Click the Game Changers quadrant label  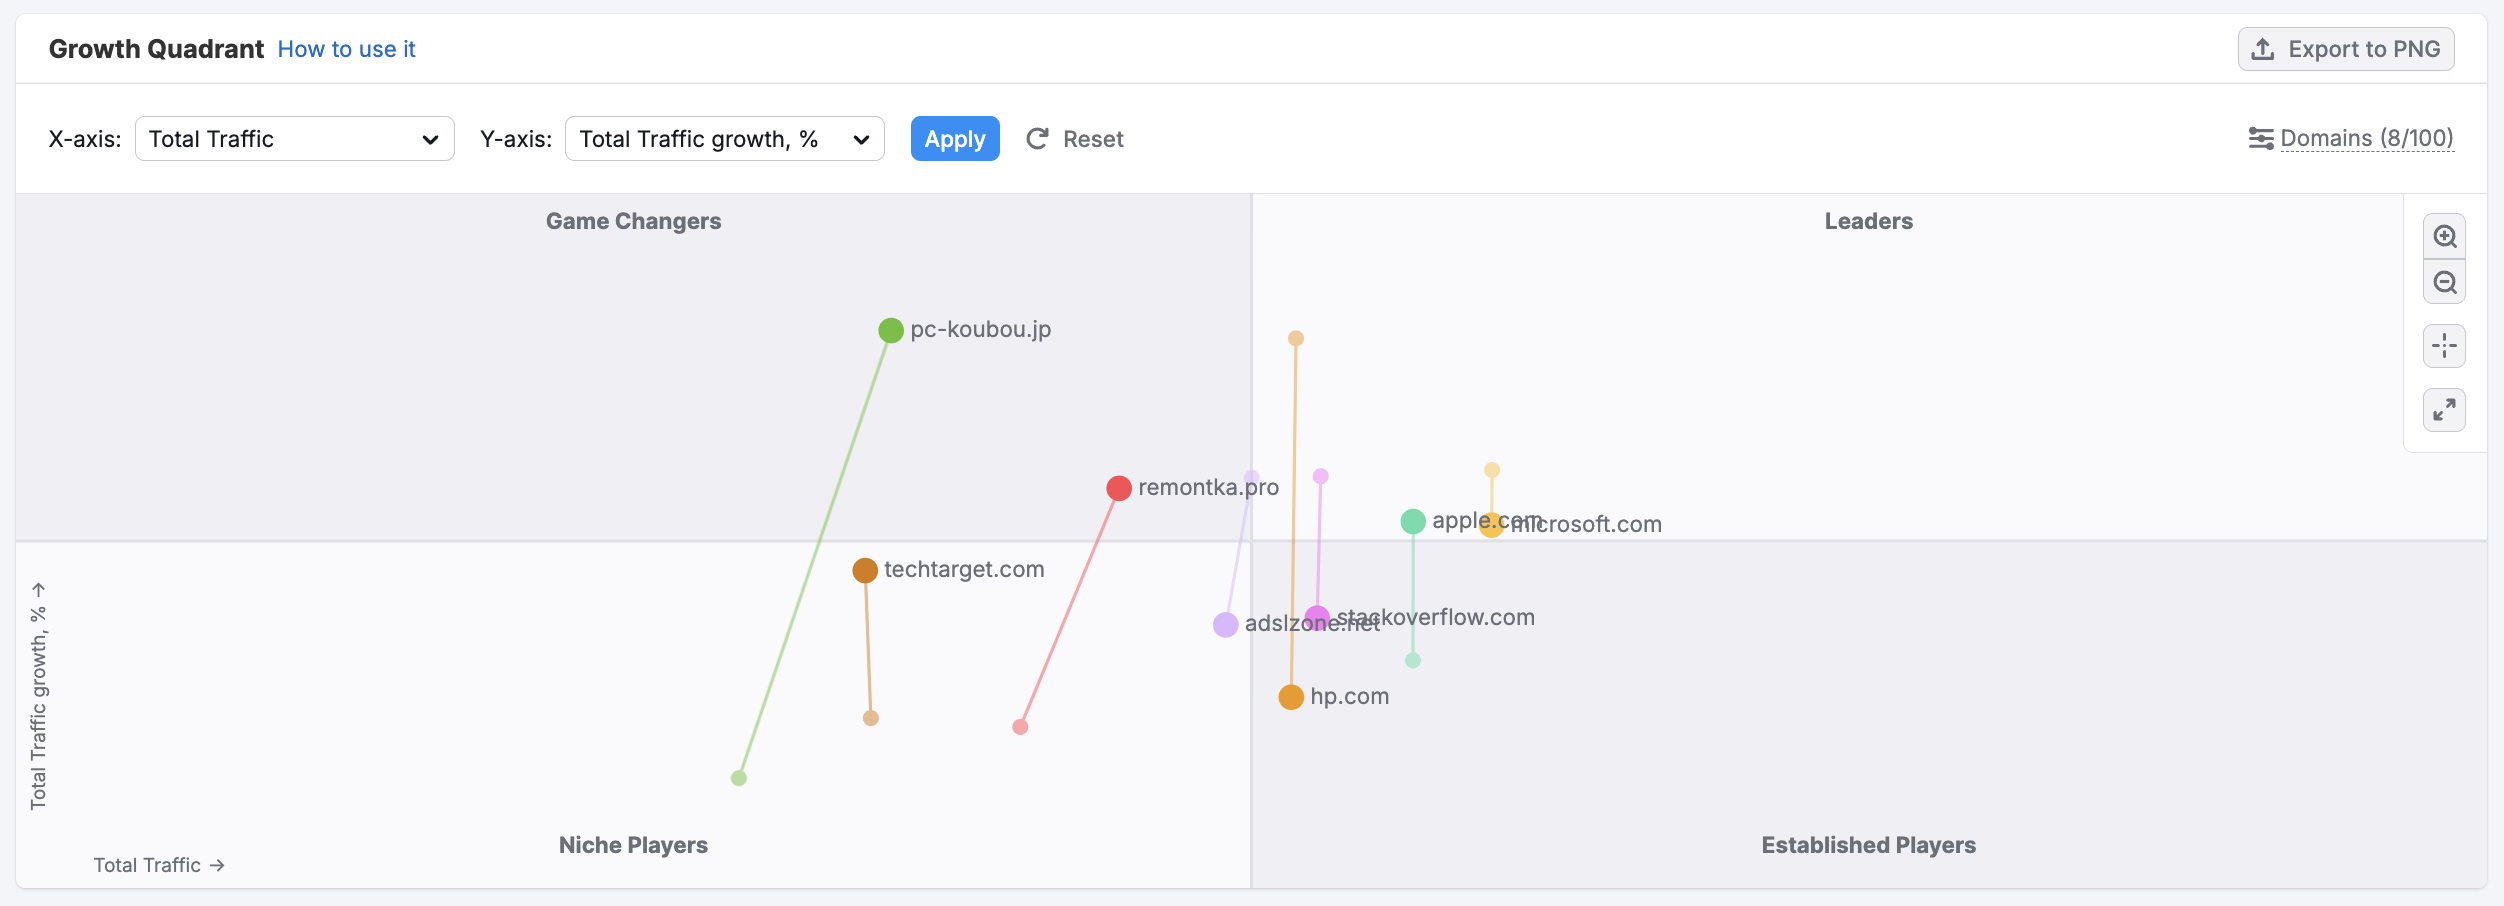(x=633, y=221)
